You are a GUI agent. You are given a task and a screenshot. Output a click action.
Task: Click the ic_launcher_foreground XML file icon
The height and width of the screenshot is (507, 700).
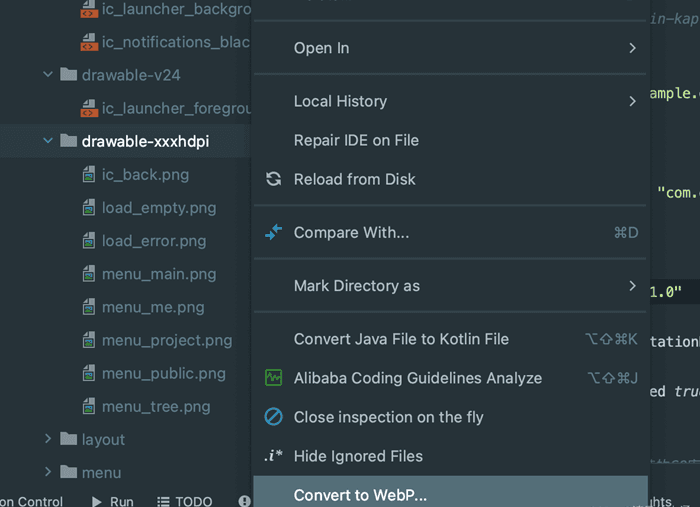[89, 108]
